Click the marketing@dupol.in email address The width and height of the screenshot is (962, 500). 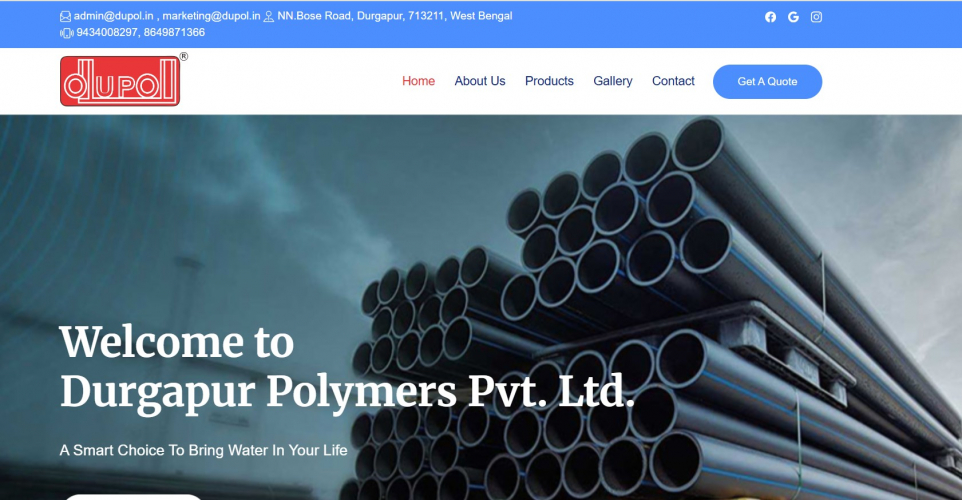(211, 16)
